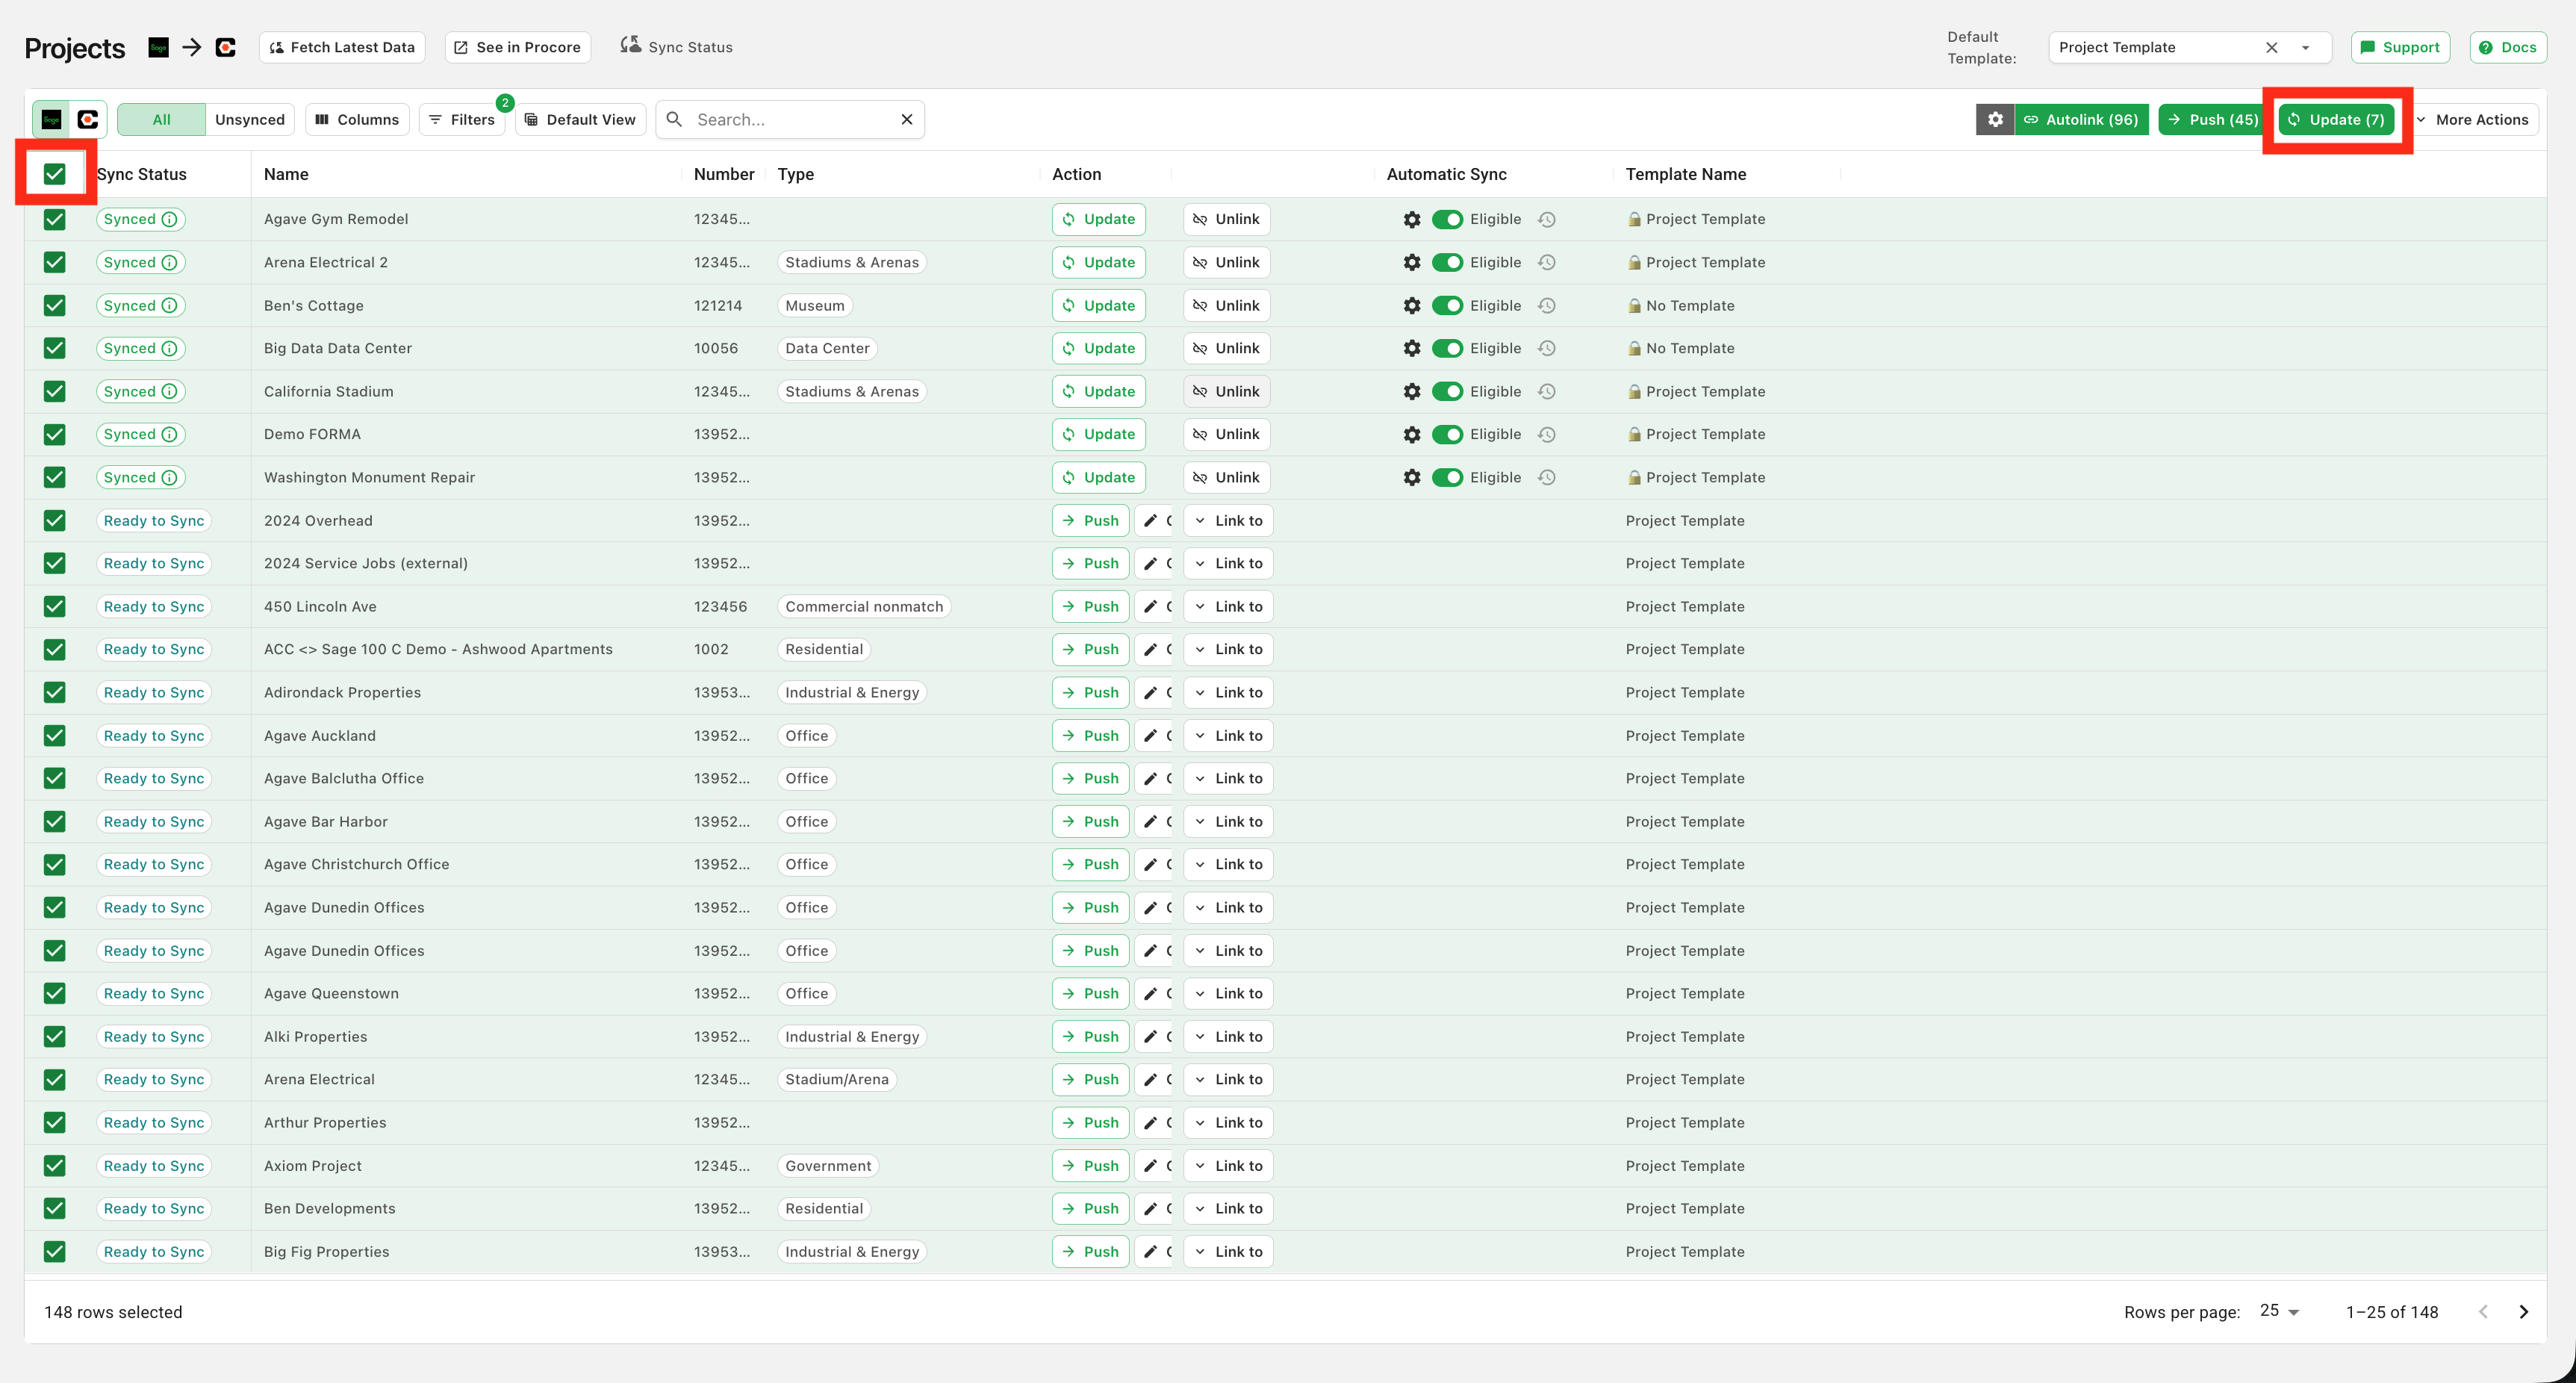Open the Support chat button
The image size is (2576, 1383).
2400,47
